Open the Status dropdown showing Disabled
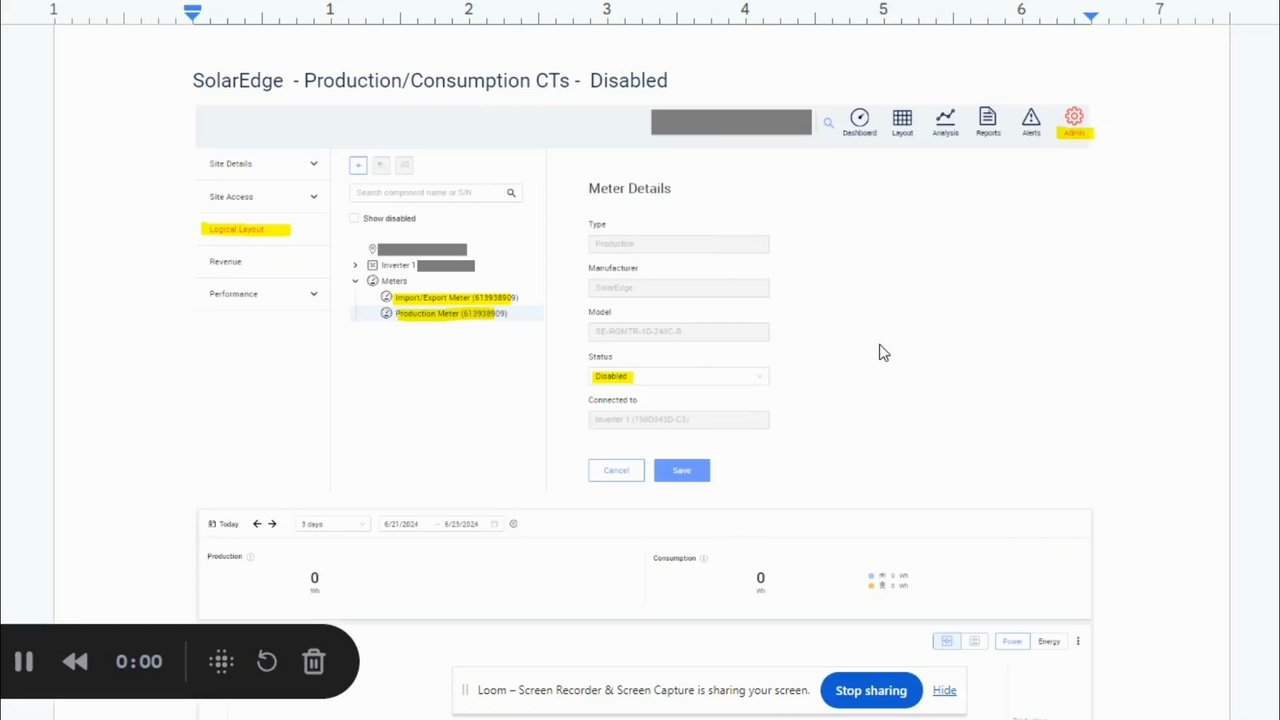Image resolution: width=1280 pixels, height=720 pixels. 679,376
